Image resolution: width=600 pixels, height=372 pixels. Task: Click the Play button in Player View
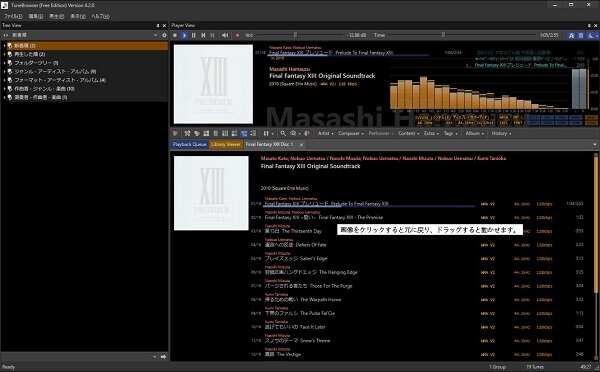(x=184, y=35)
